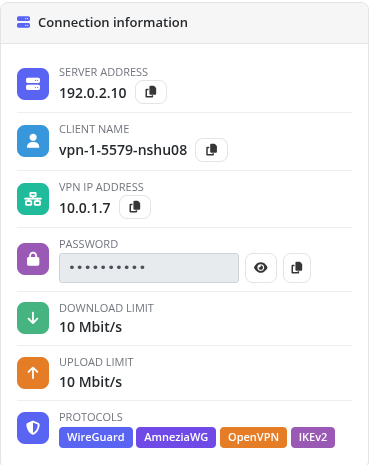The width and height of the screenshot is (375, 465).
Task: Select the IKEv2 protocol badge
Action: pyautogui.click(x=313, y=437)
